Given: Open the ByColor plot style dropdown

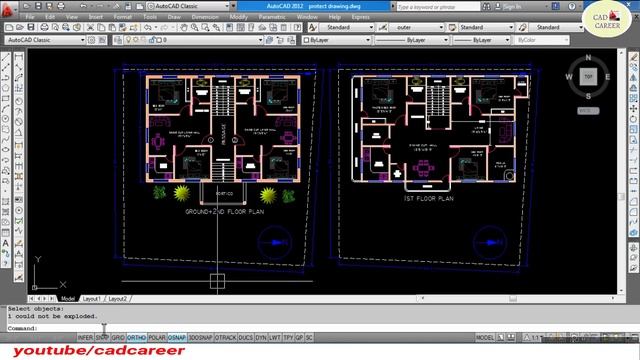Looking at the screenshot, I should click(542, 40).
